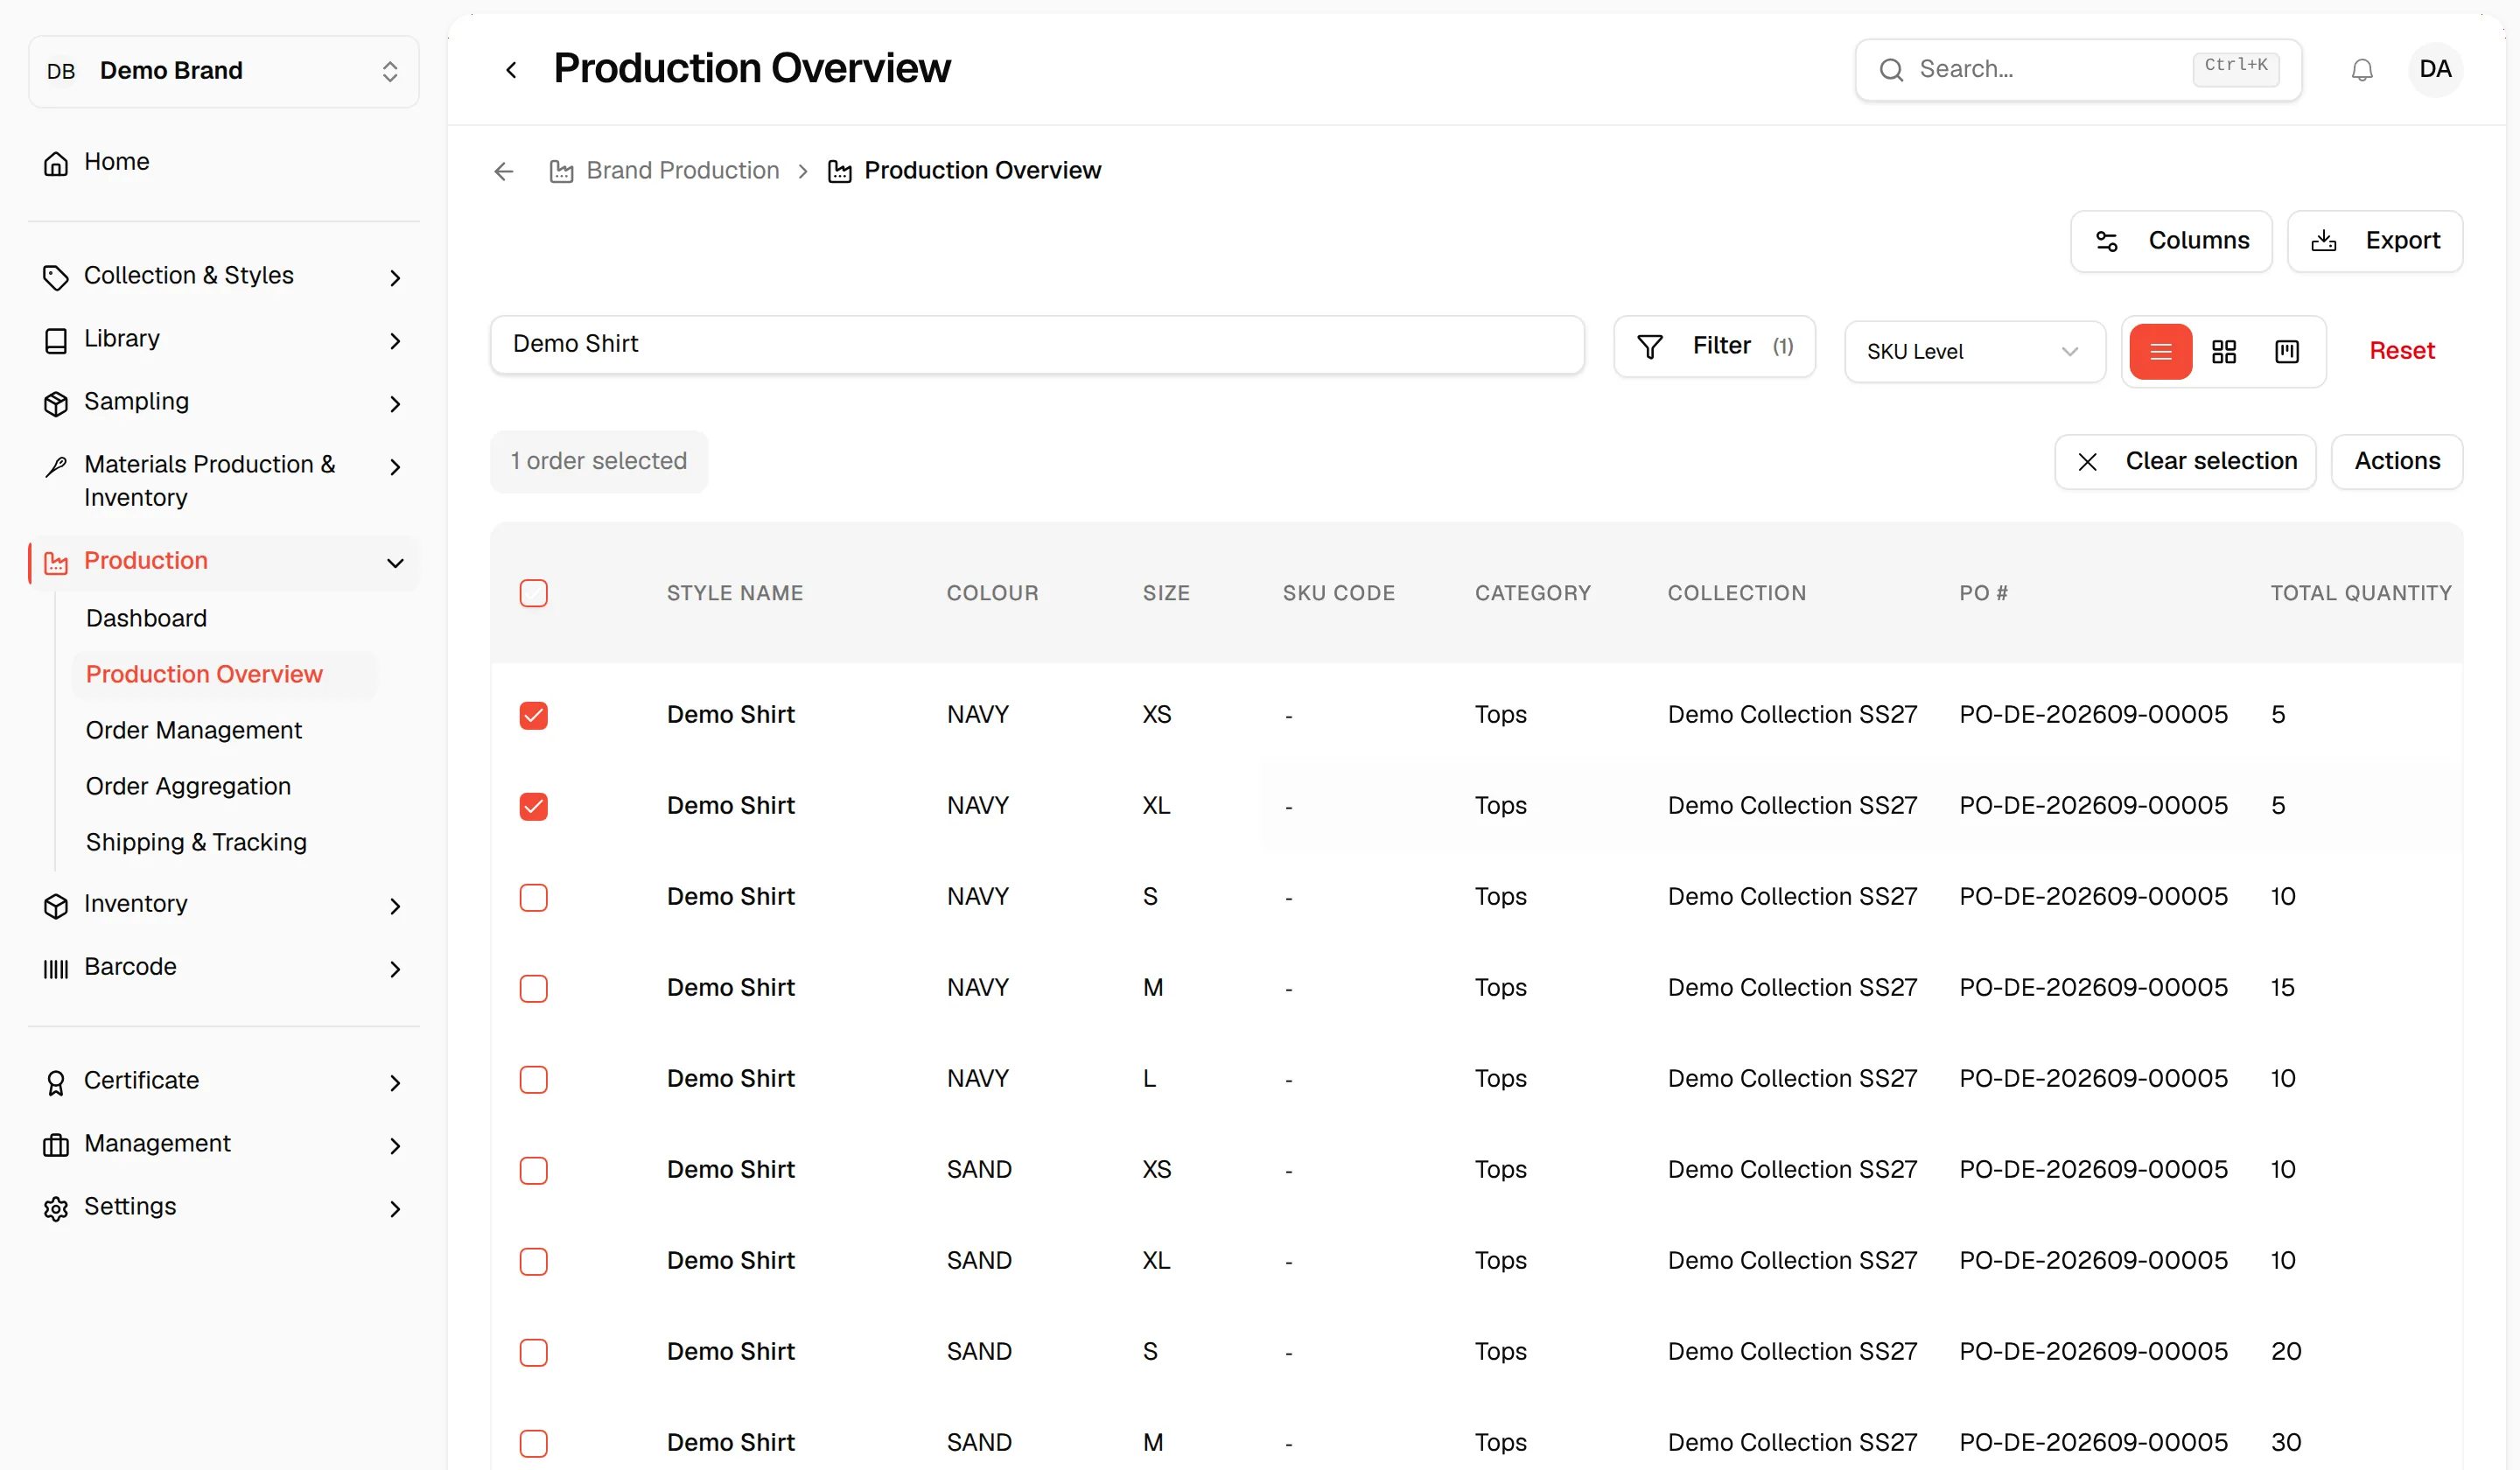Collapse the Production section chevron
The image size is (2520, 1470).
(x=395, y=563)
